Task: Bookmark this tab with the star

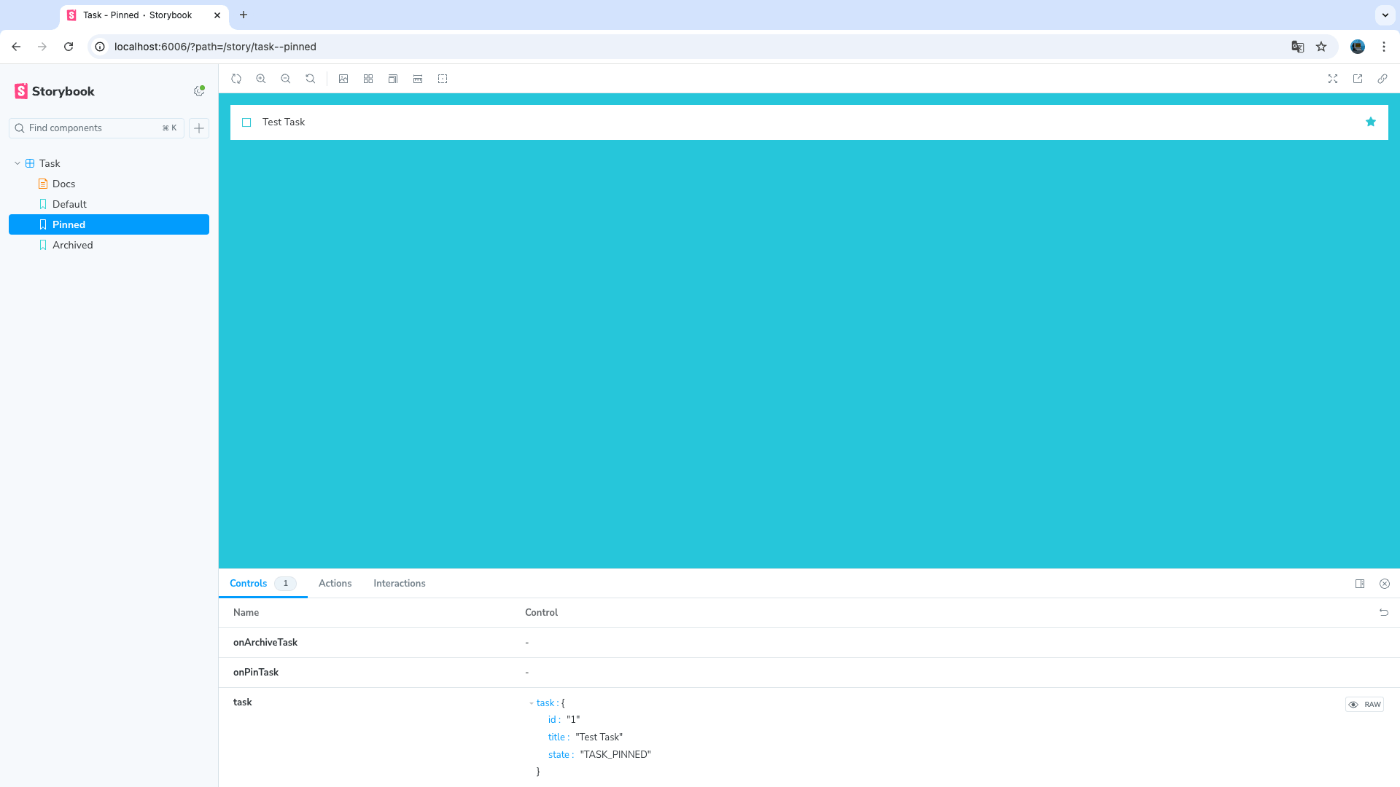Action: click(1321, 46)
